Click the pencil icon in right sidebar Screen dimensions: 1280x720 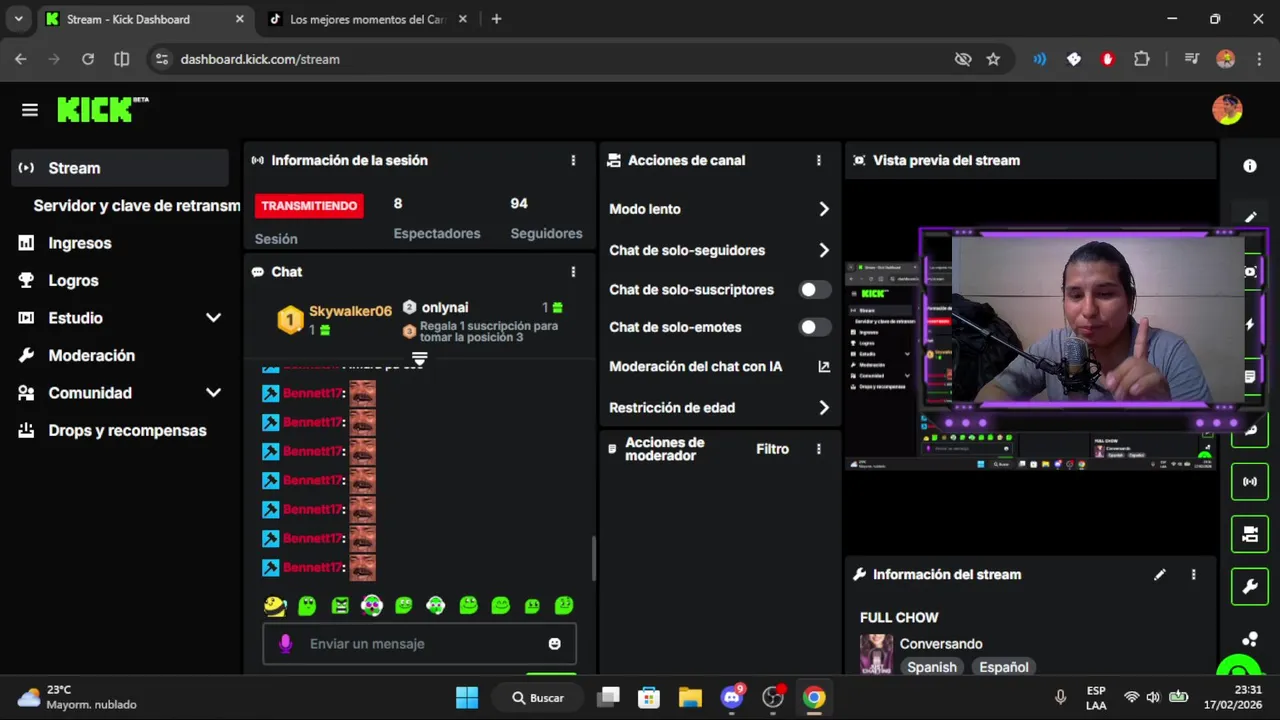point(1250,217)
